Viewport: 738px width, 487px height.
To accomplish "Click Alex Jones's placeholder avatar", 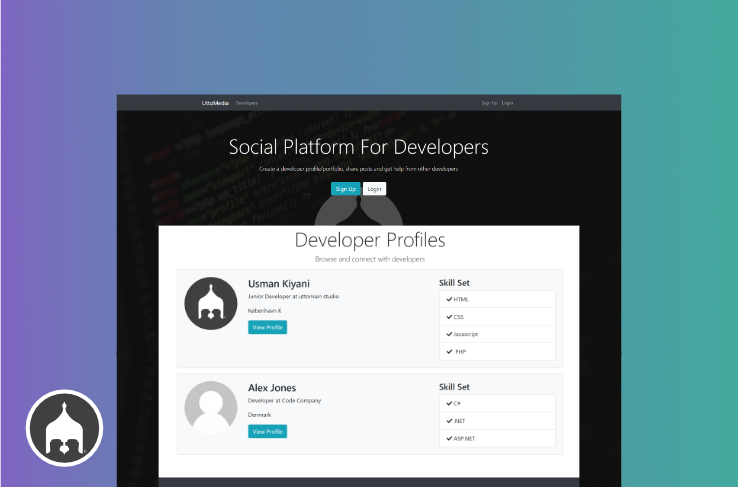I will (x=210, y=407).
